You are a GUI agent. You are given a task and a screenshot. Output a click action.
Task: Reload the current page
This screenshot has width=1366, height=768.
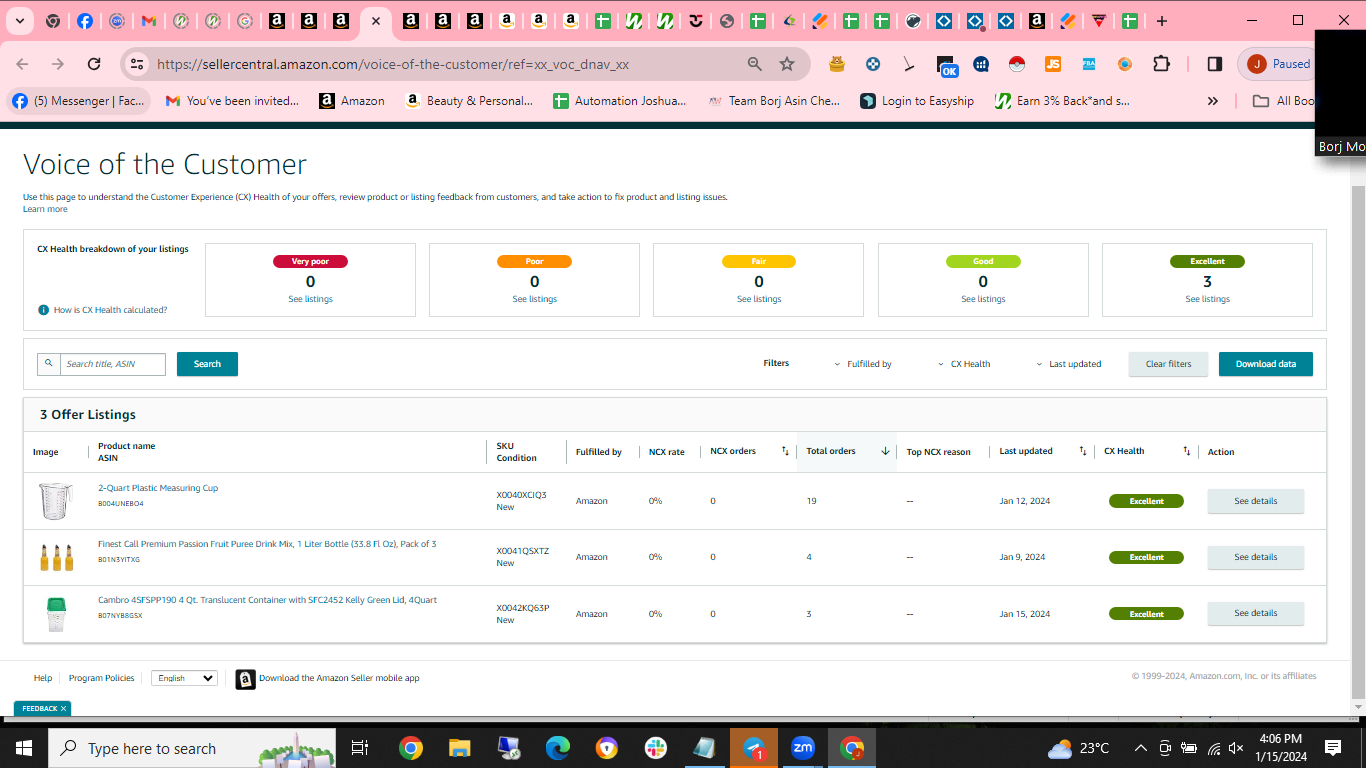(x=94, y=64)
